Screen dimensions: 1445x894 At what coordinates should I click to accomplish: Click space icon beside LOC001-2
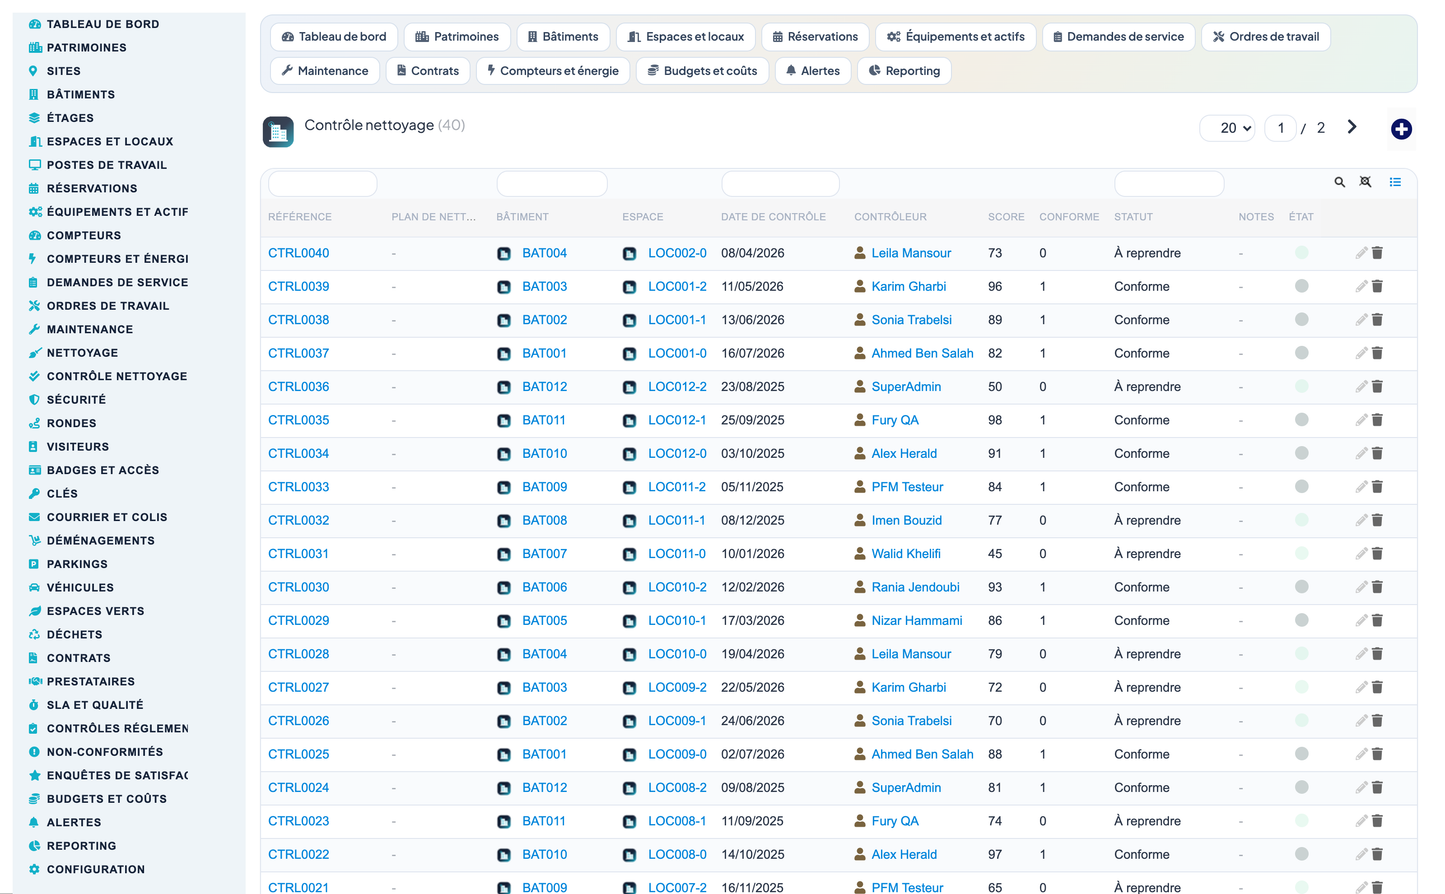[629, 287]
